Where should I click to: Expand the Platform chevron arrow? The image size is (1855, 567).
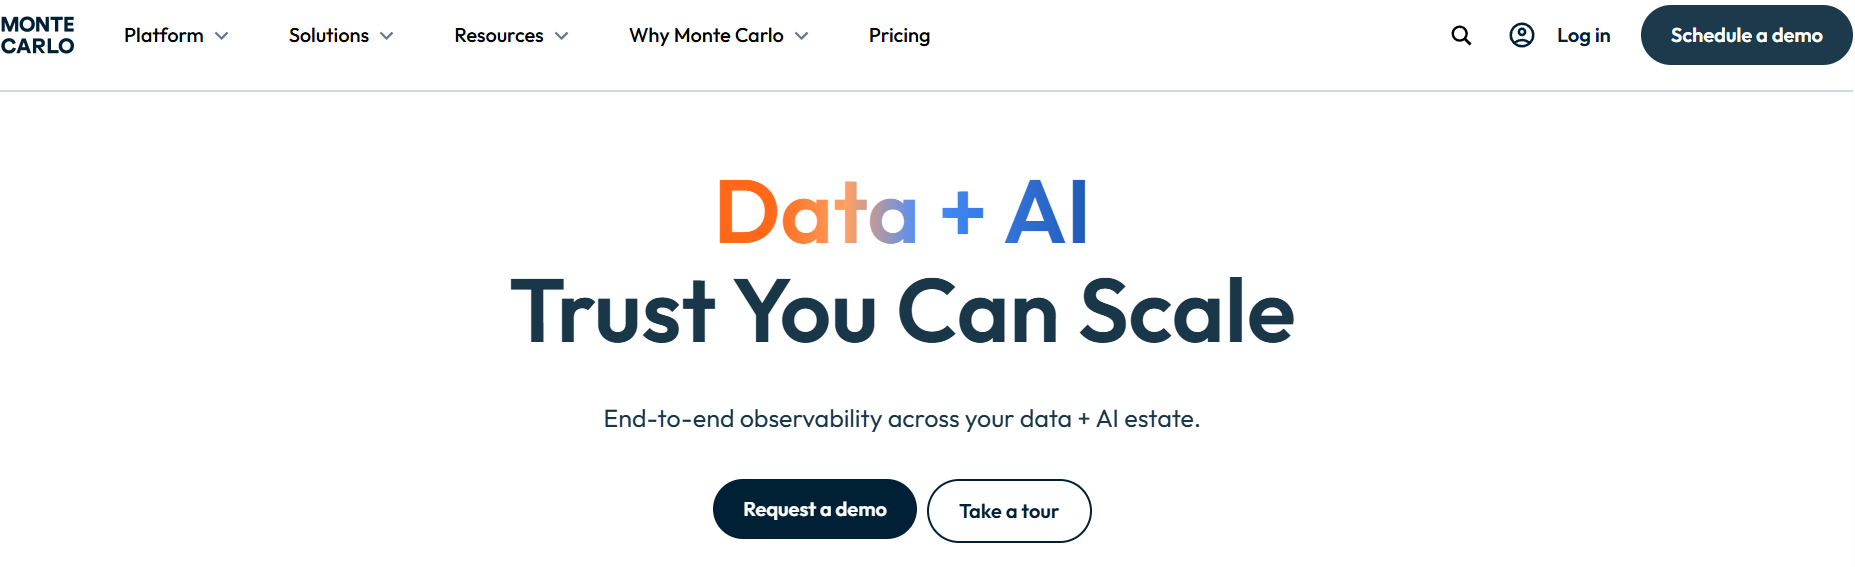tap(222, 36)
